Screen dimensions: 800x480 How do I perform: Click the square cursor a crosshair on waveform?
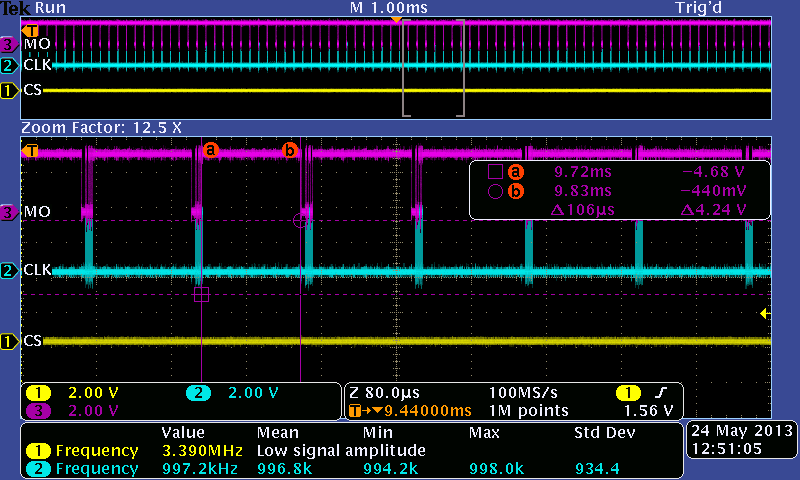click(x=202, y=294)
